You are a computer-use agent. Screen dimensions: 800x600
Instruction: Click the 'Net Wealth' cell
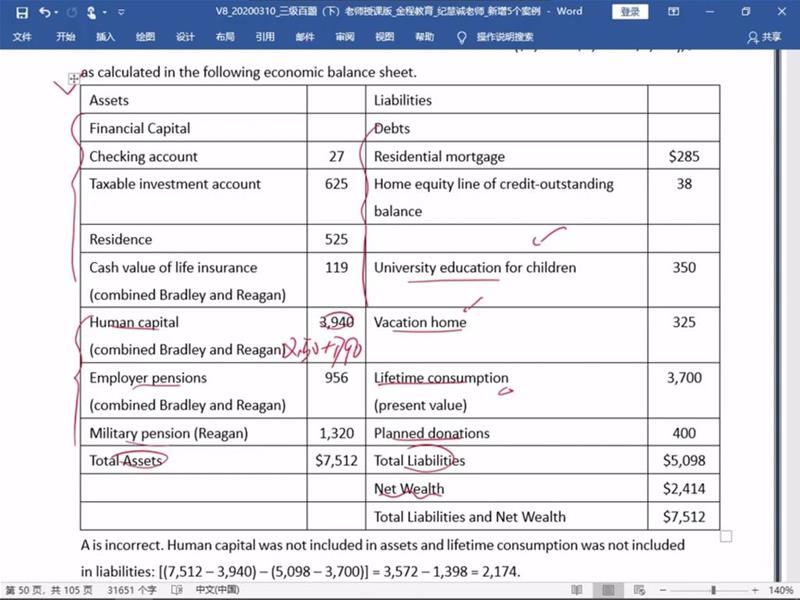pyautogui.click(x=507, y=488)
